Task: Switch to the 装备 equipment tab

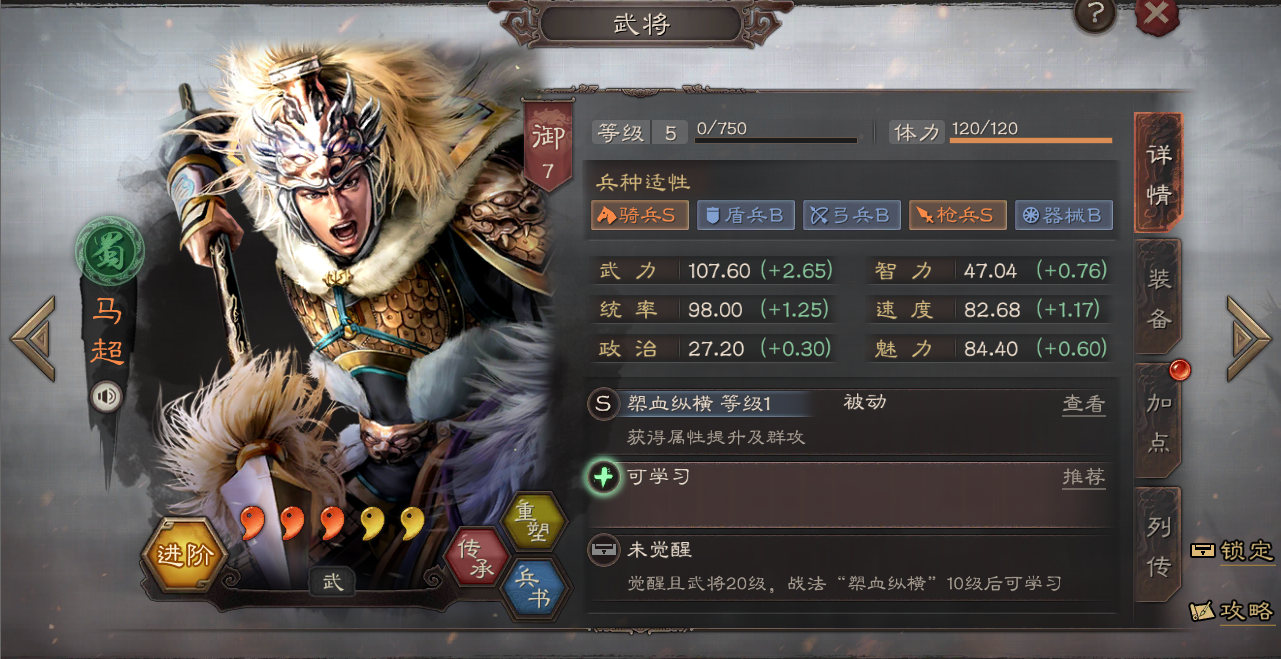Action: pos(1158,298)
